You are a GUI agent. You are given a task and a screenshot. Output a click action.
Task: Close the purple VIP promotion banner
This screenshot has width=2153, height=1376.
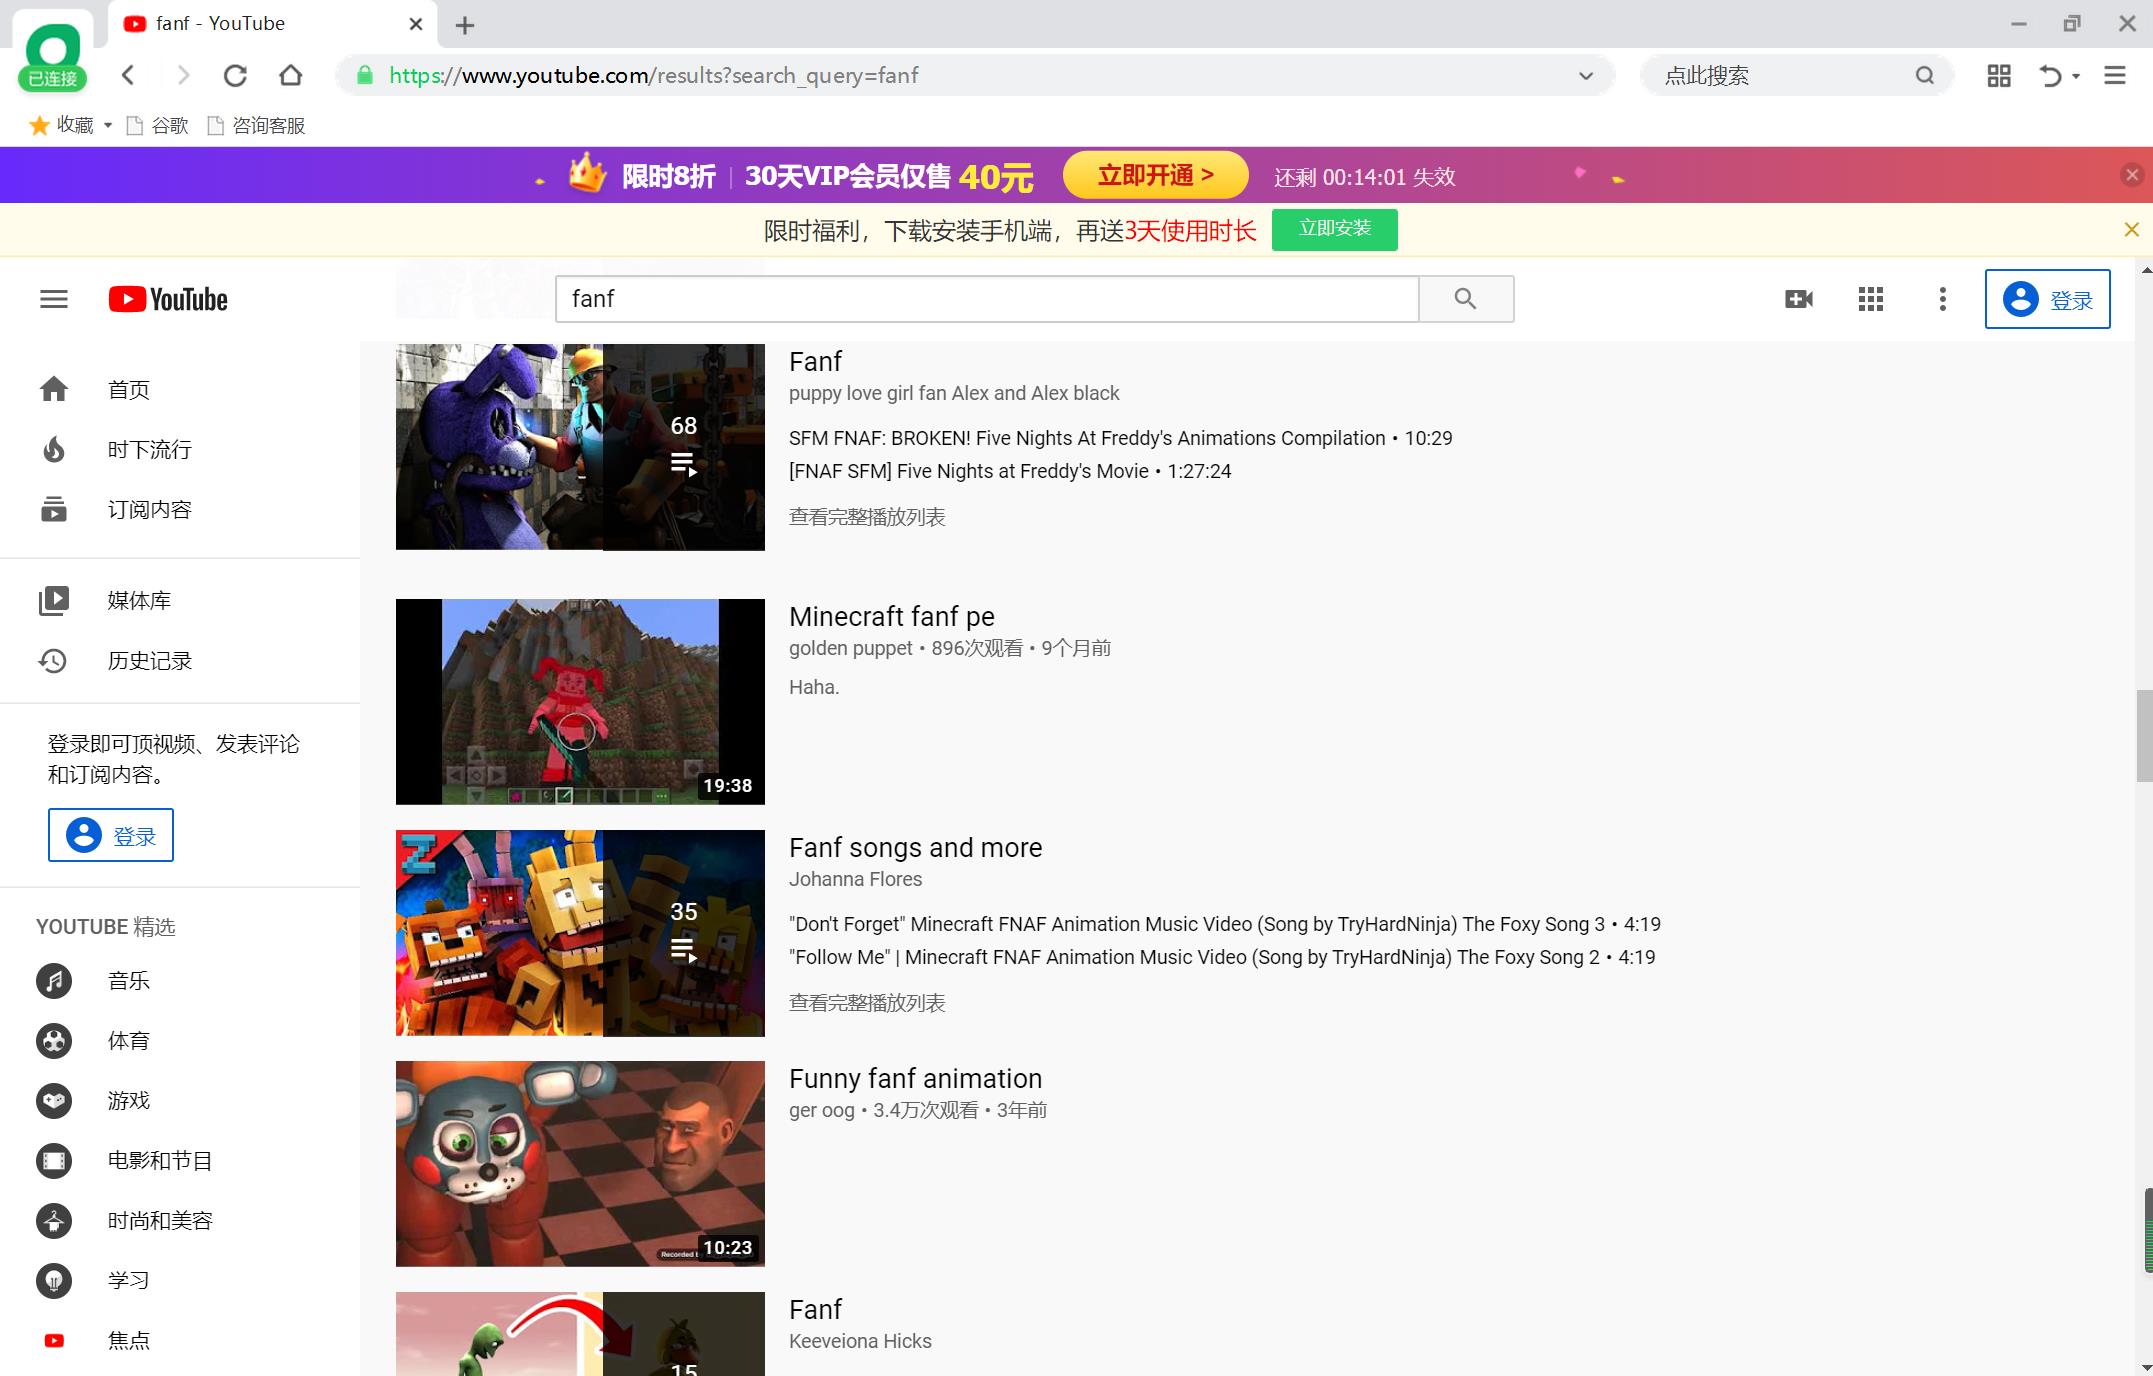2132,175
